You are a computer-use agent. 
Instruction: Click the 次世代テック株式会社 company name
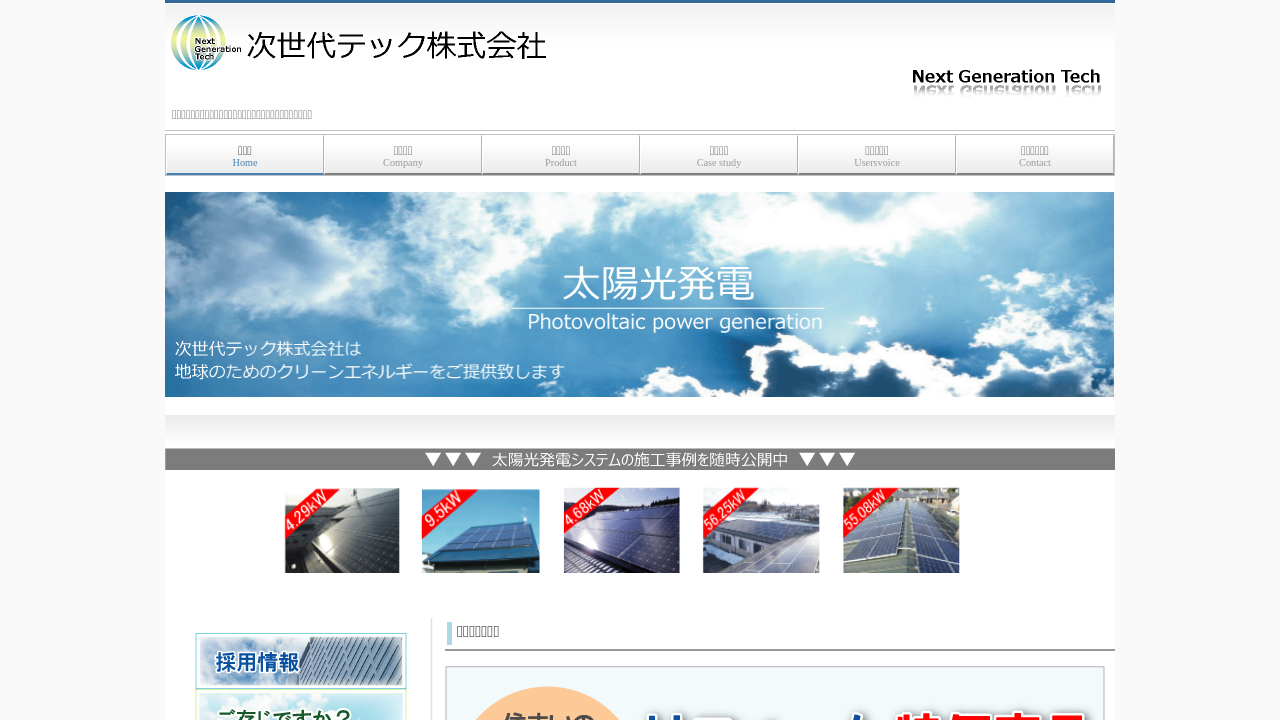(396, 46)
